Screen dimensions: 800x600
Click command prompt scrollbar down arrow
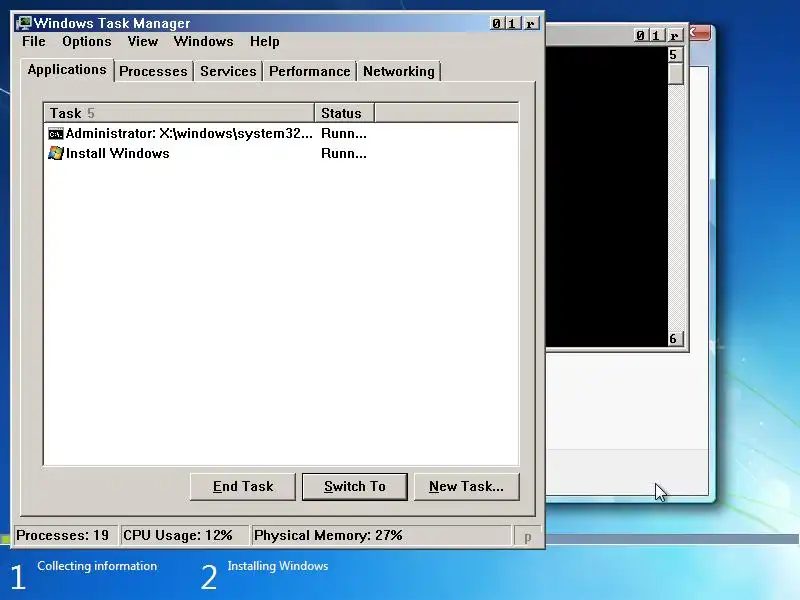676,339
